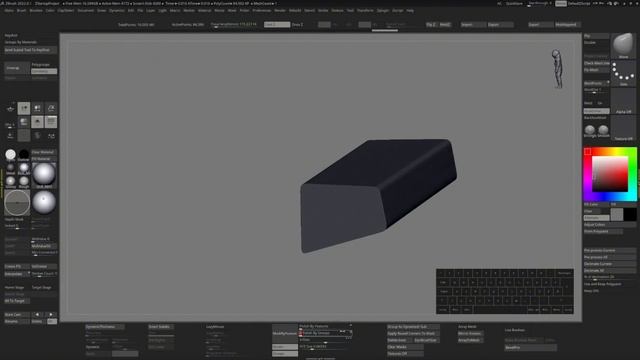This screenshot has height=360, width=640.
Task: Click Decimate All button
Action: pyautogui.click(x=609, y=271)
